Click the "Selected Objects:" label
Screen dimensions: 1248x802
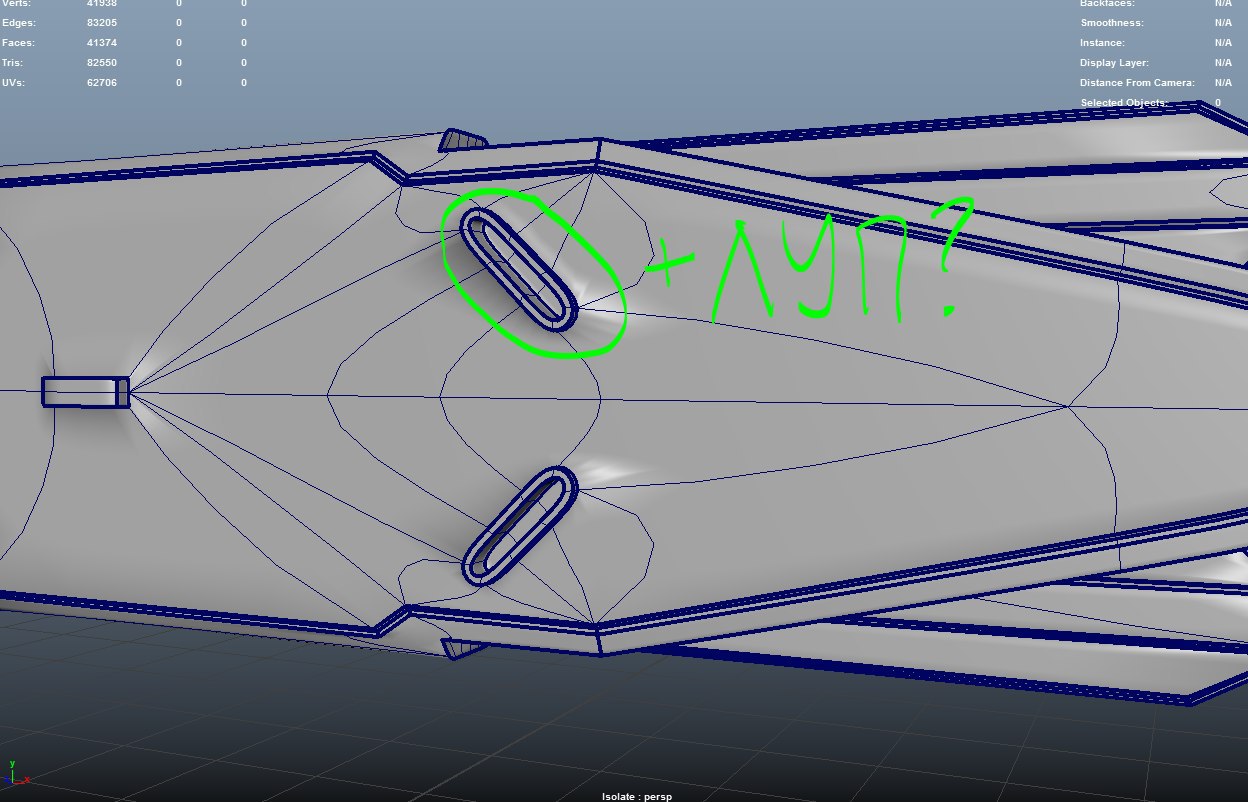[x=1124, y=103]
